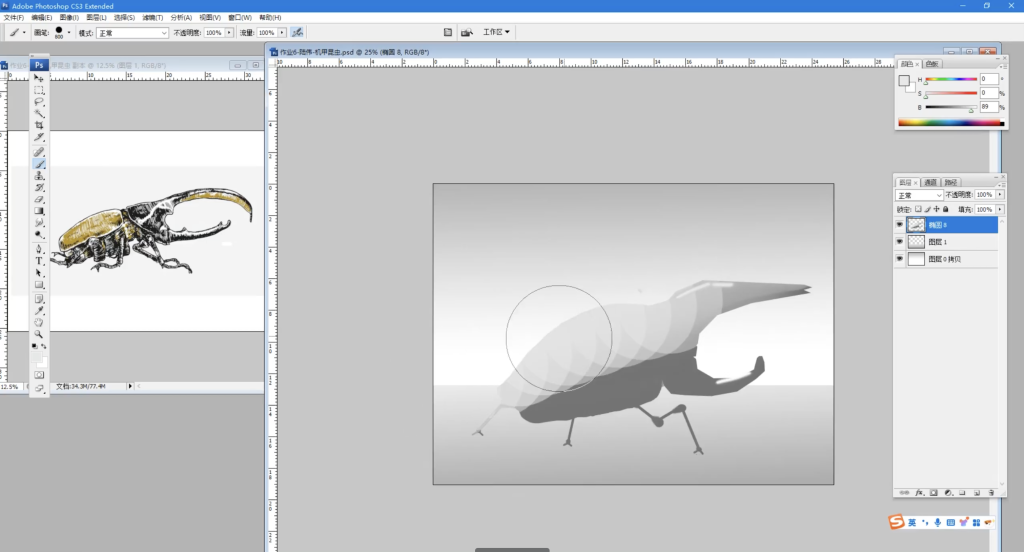Select the Move tool in toolbox
The image size is (1024, 552).
(40, 78)
